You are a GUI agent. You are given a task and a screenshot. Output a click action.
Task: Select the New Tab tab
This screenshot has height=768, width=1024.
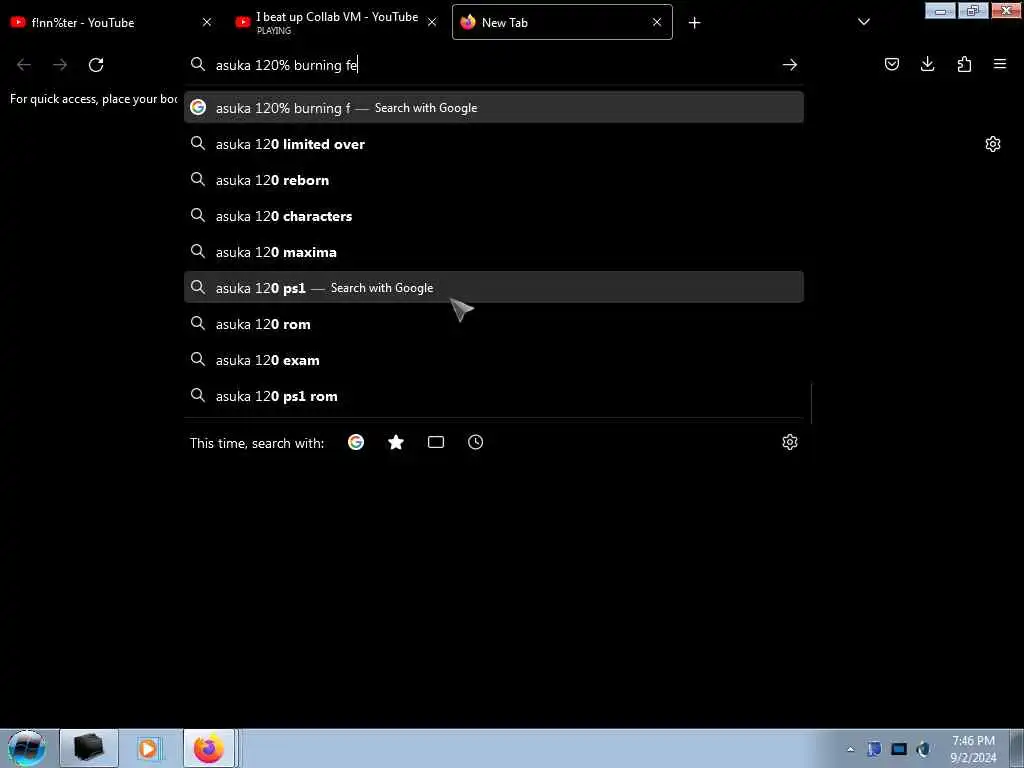point(562,22)
